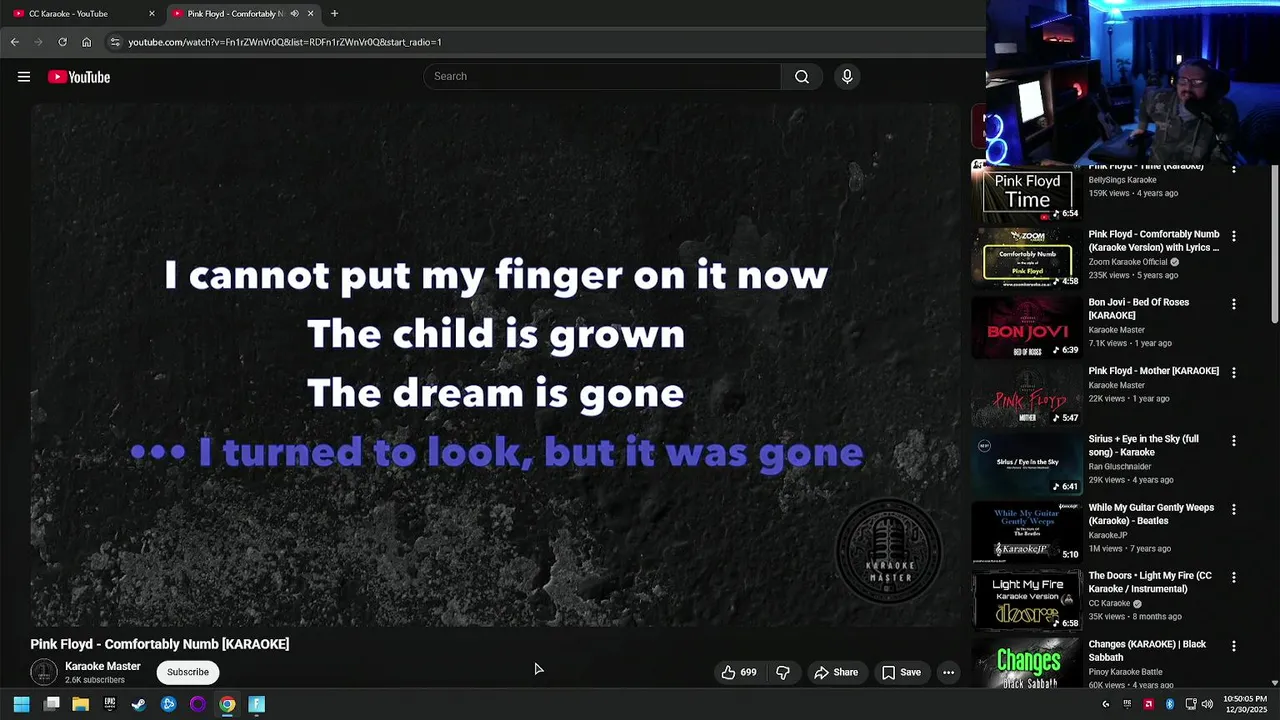Reload the page in the browser

point(62,42)
